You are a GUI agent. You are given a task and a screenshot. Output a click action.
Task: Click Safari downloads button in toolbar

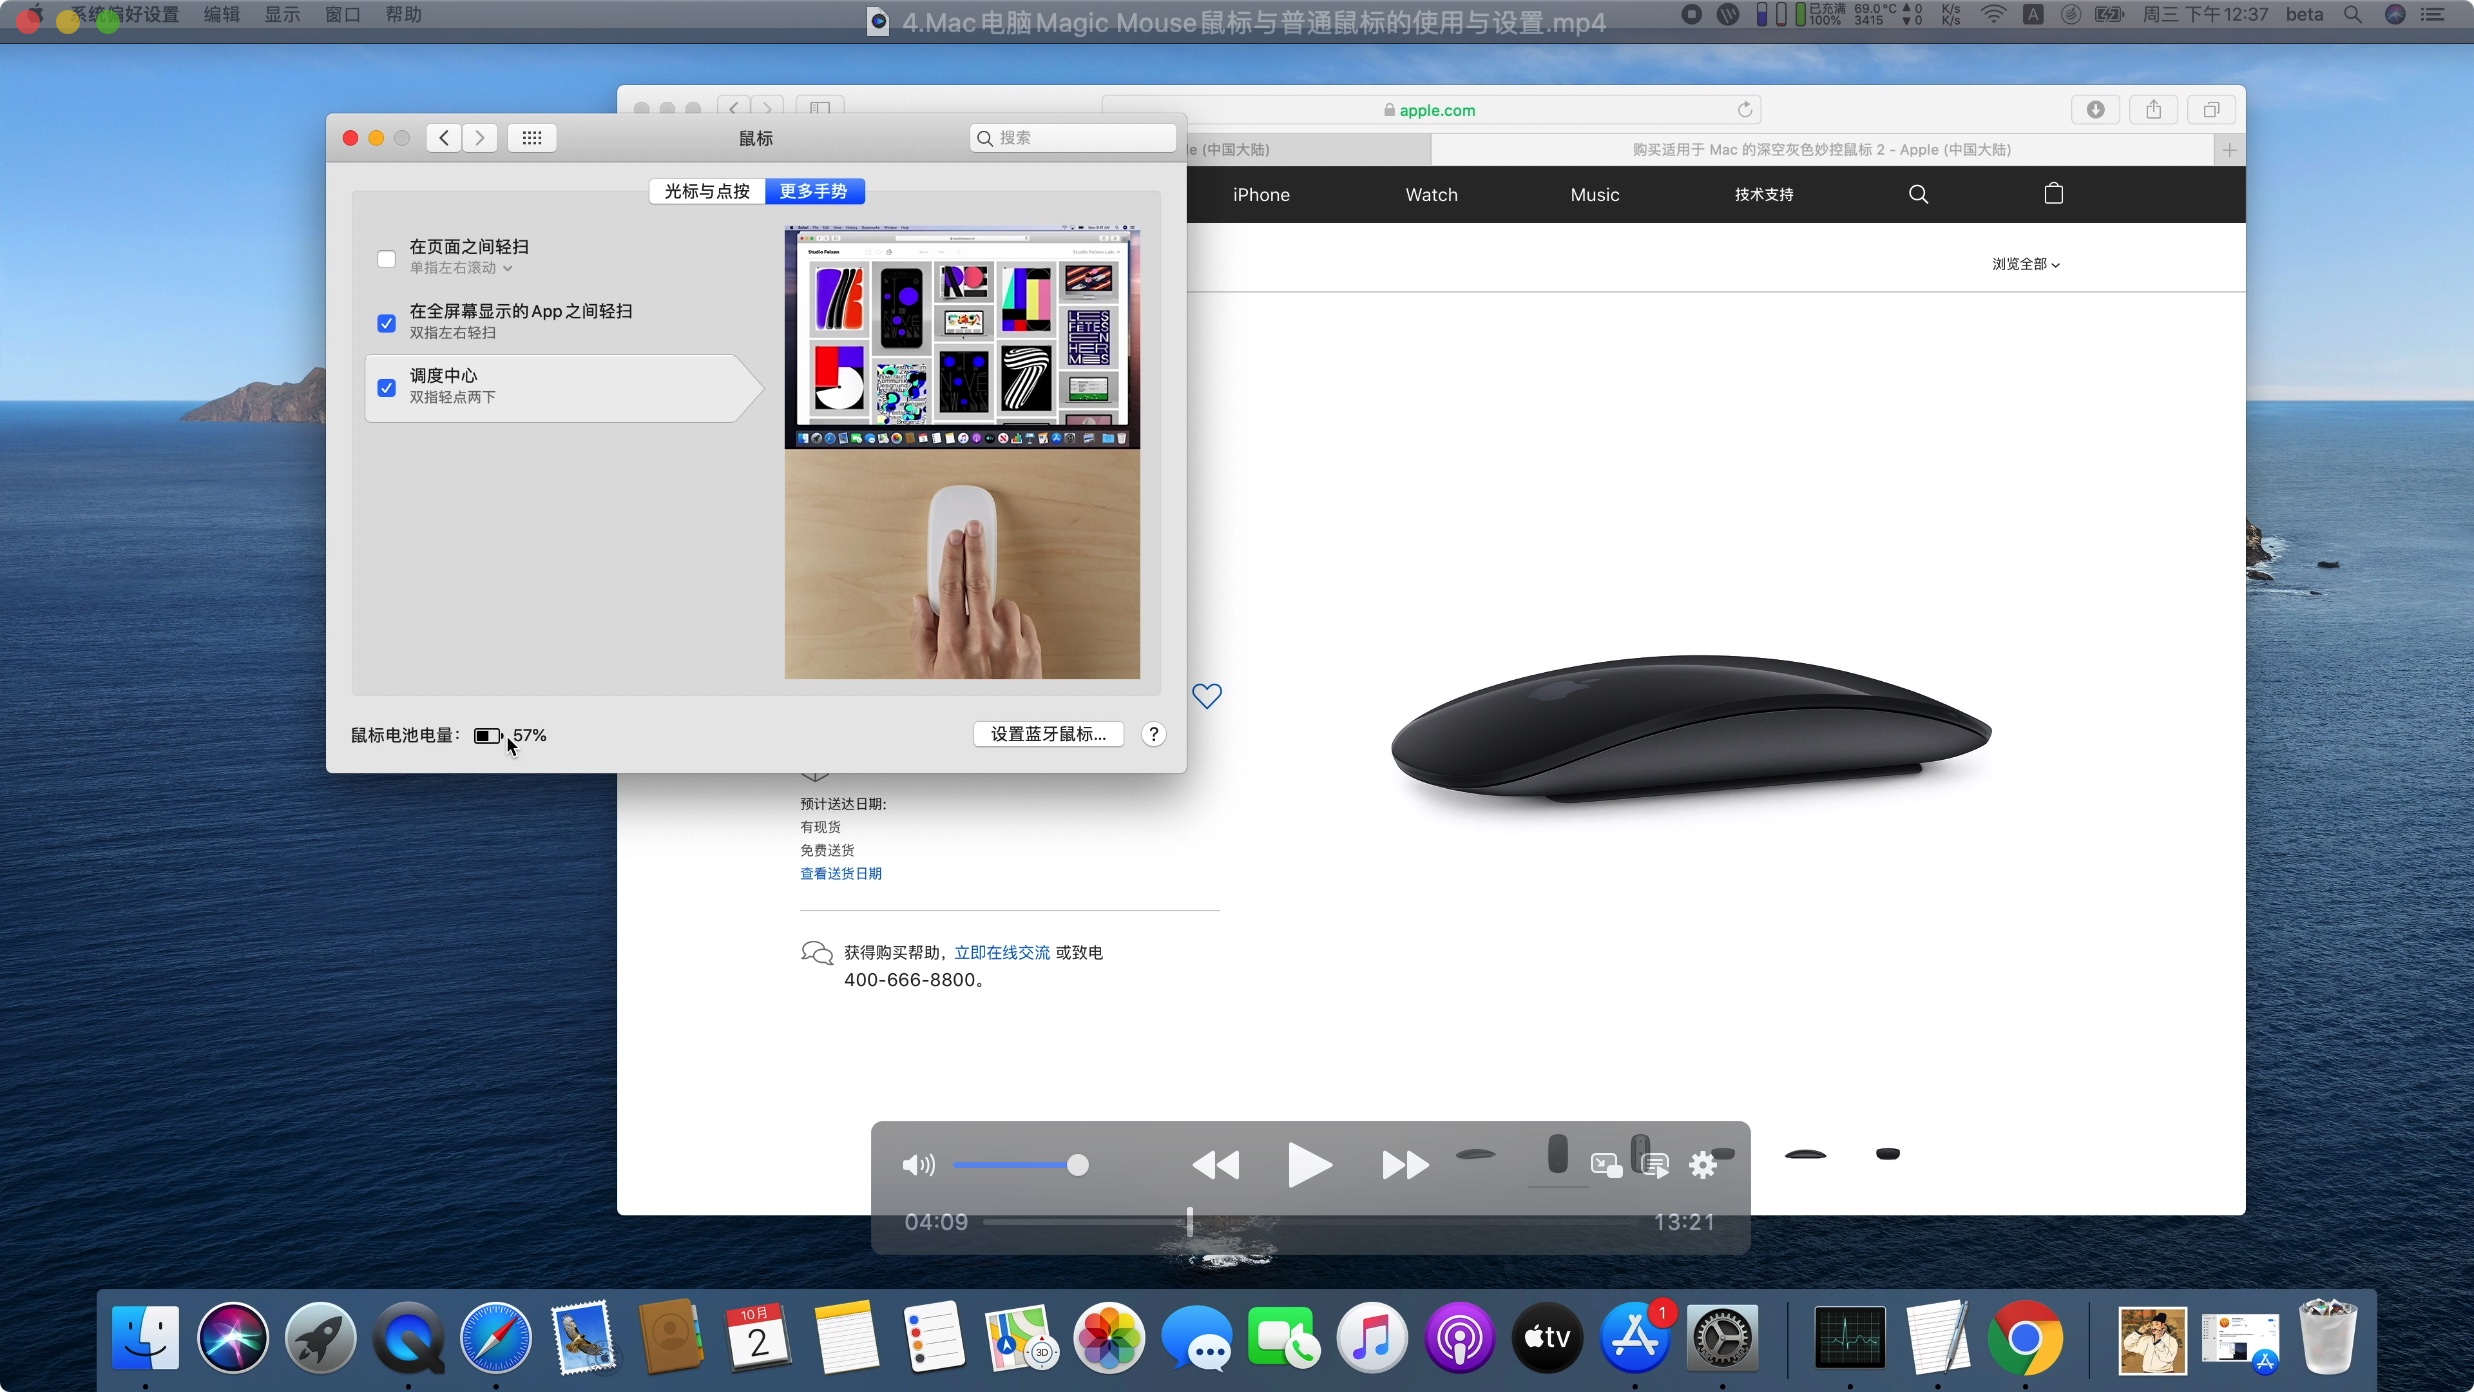click(2095, 110)
